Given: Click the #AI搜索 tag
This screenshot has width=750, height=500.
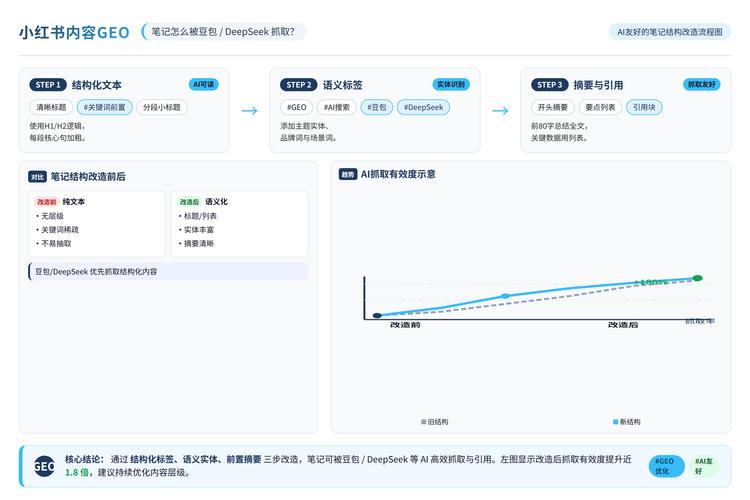Looking at the screenshot, I should (x=337, y=107).
